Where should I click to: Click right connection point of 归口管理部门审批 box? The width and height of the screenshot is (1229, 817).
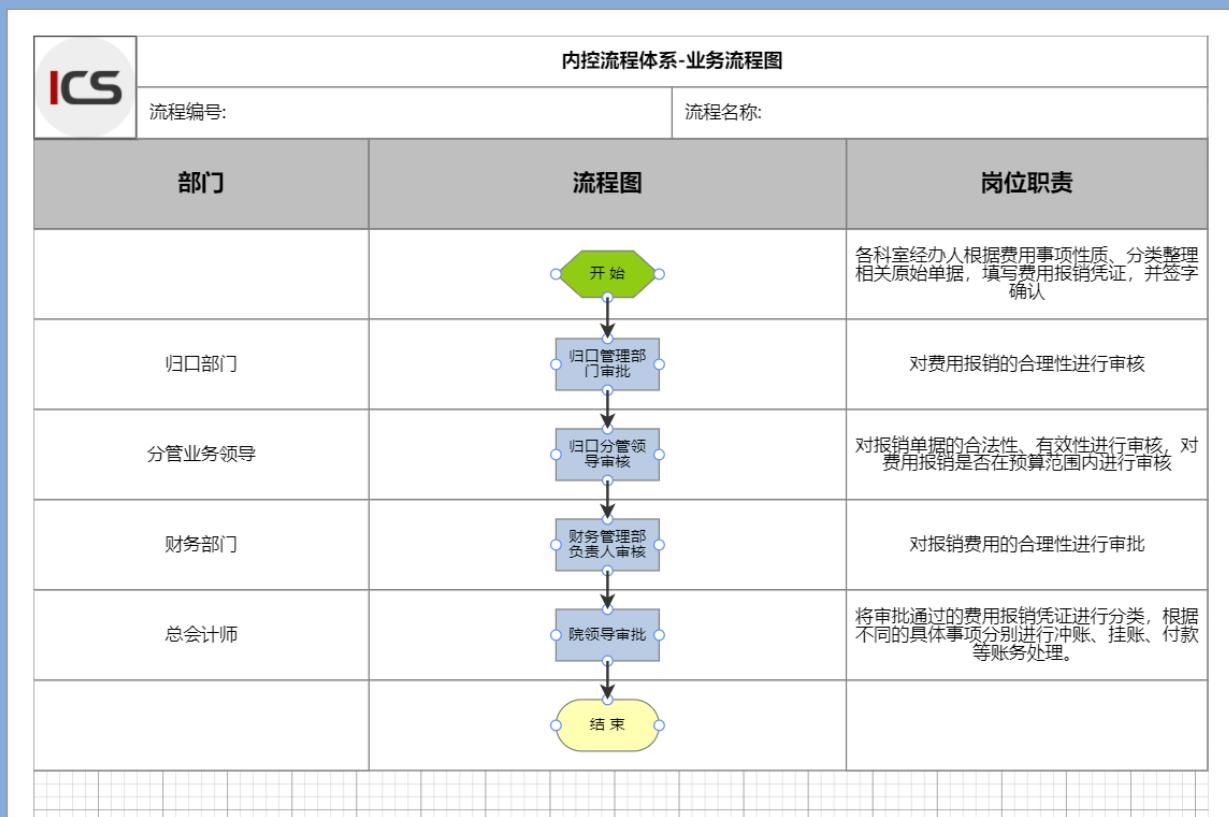click(x=659, y=364)
